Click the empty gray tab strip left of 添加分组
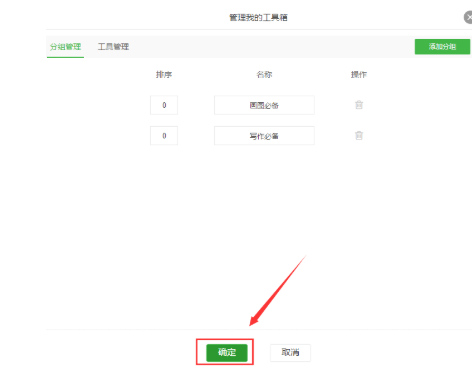 pos(272,47)
